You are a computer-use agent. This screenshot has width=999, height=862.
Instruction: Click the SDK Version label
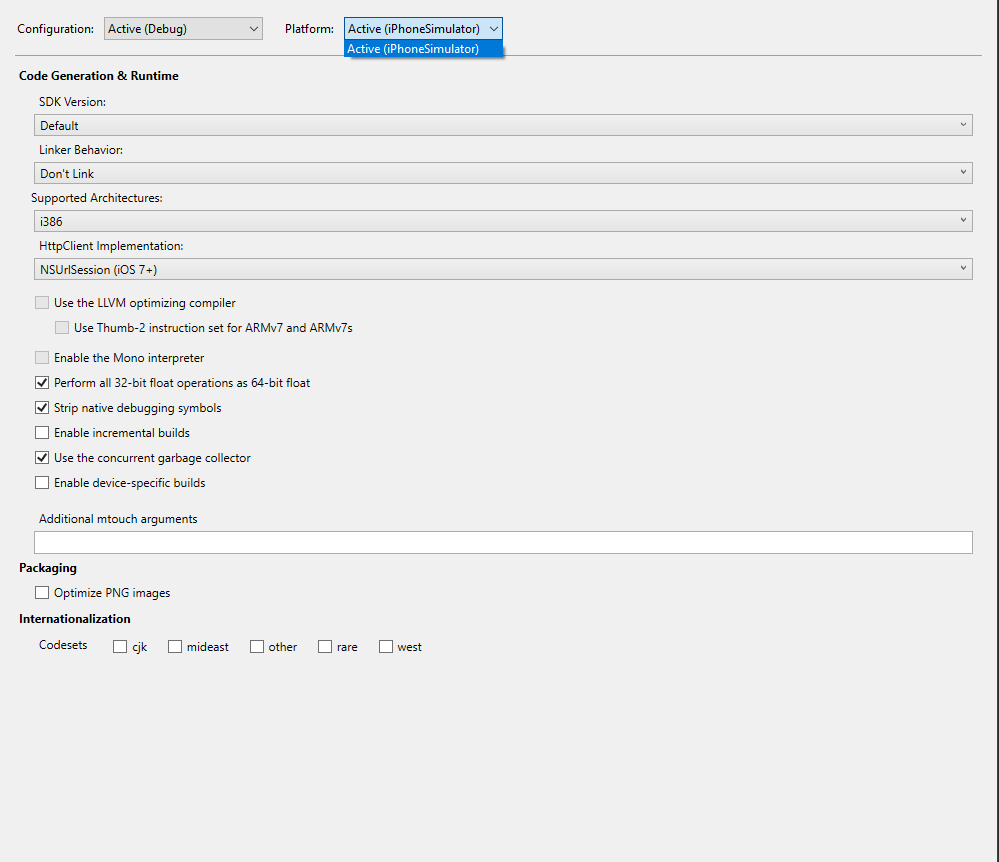point(72,102)
